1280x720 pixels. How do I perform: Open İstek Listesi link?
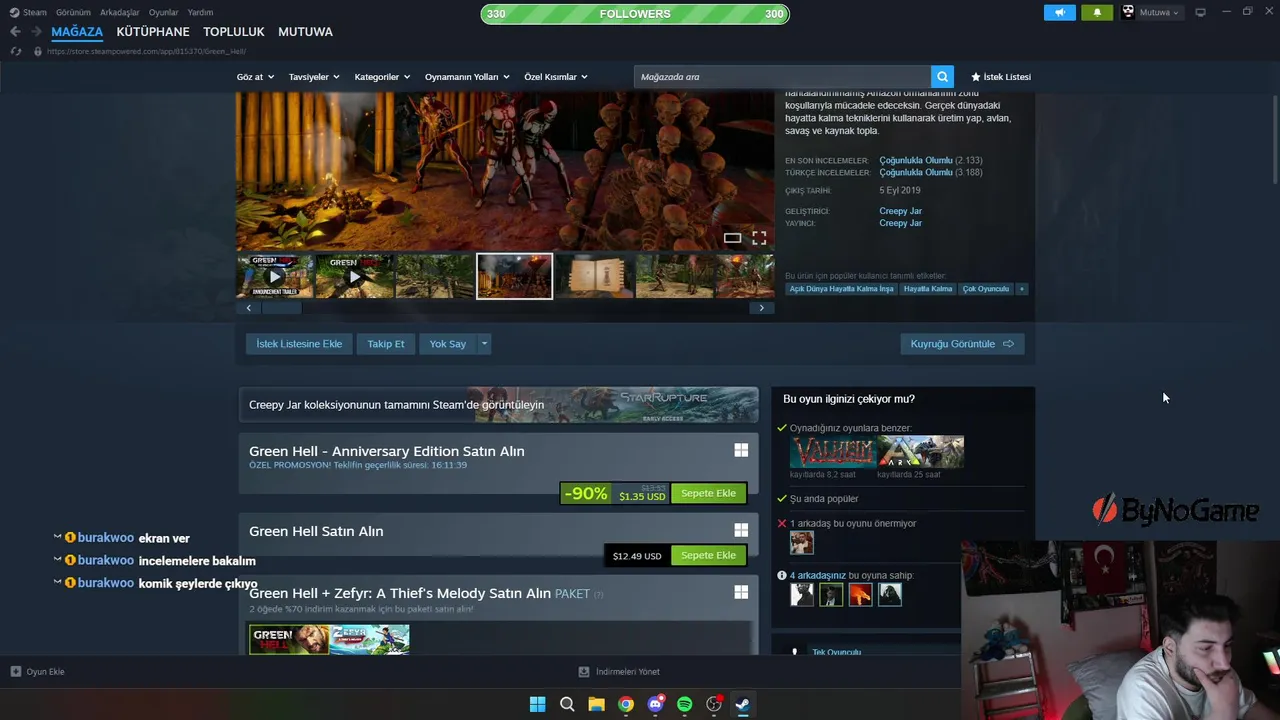point(1001,77)
